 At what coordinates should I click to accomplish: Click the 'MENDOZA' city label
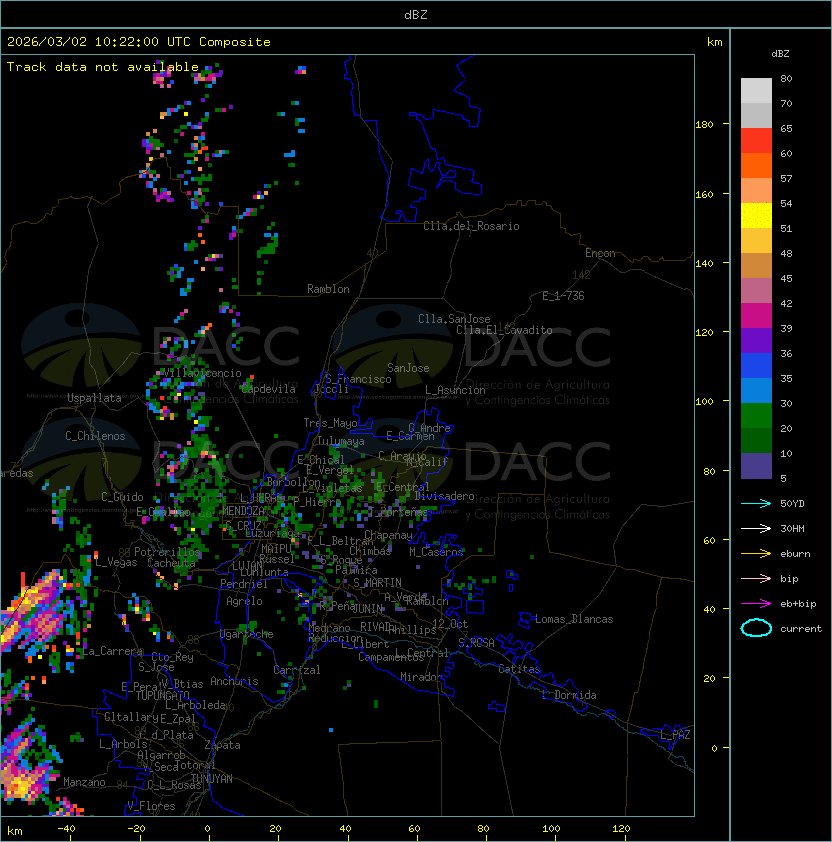click(x=243, y=510)
